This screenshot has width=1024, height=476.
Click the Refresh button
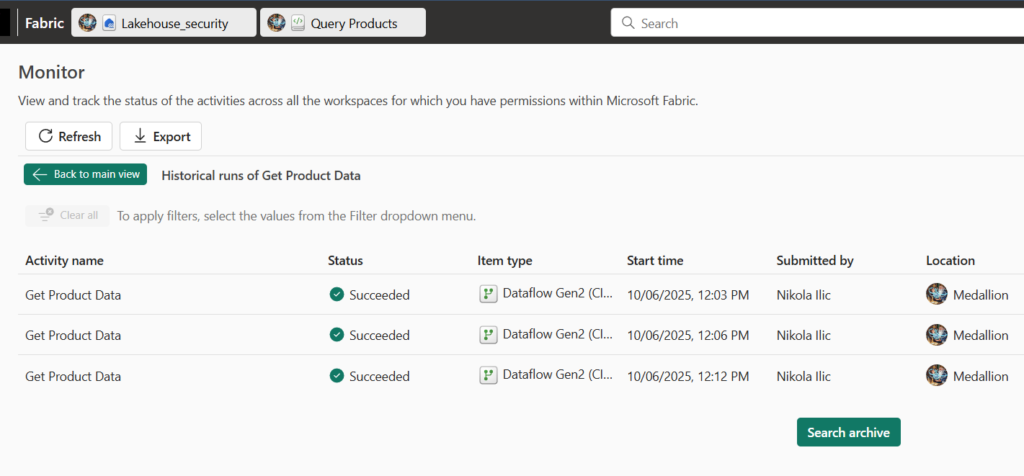click(x=68, y=136)
